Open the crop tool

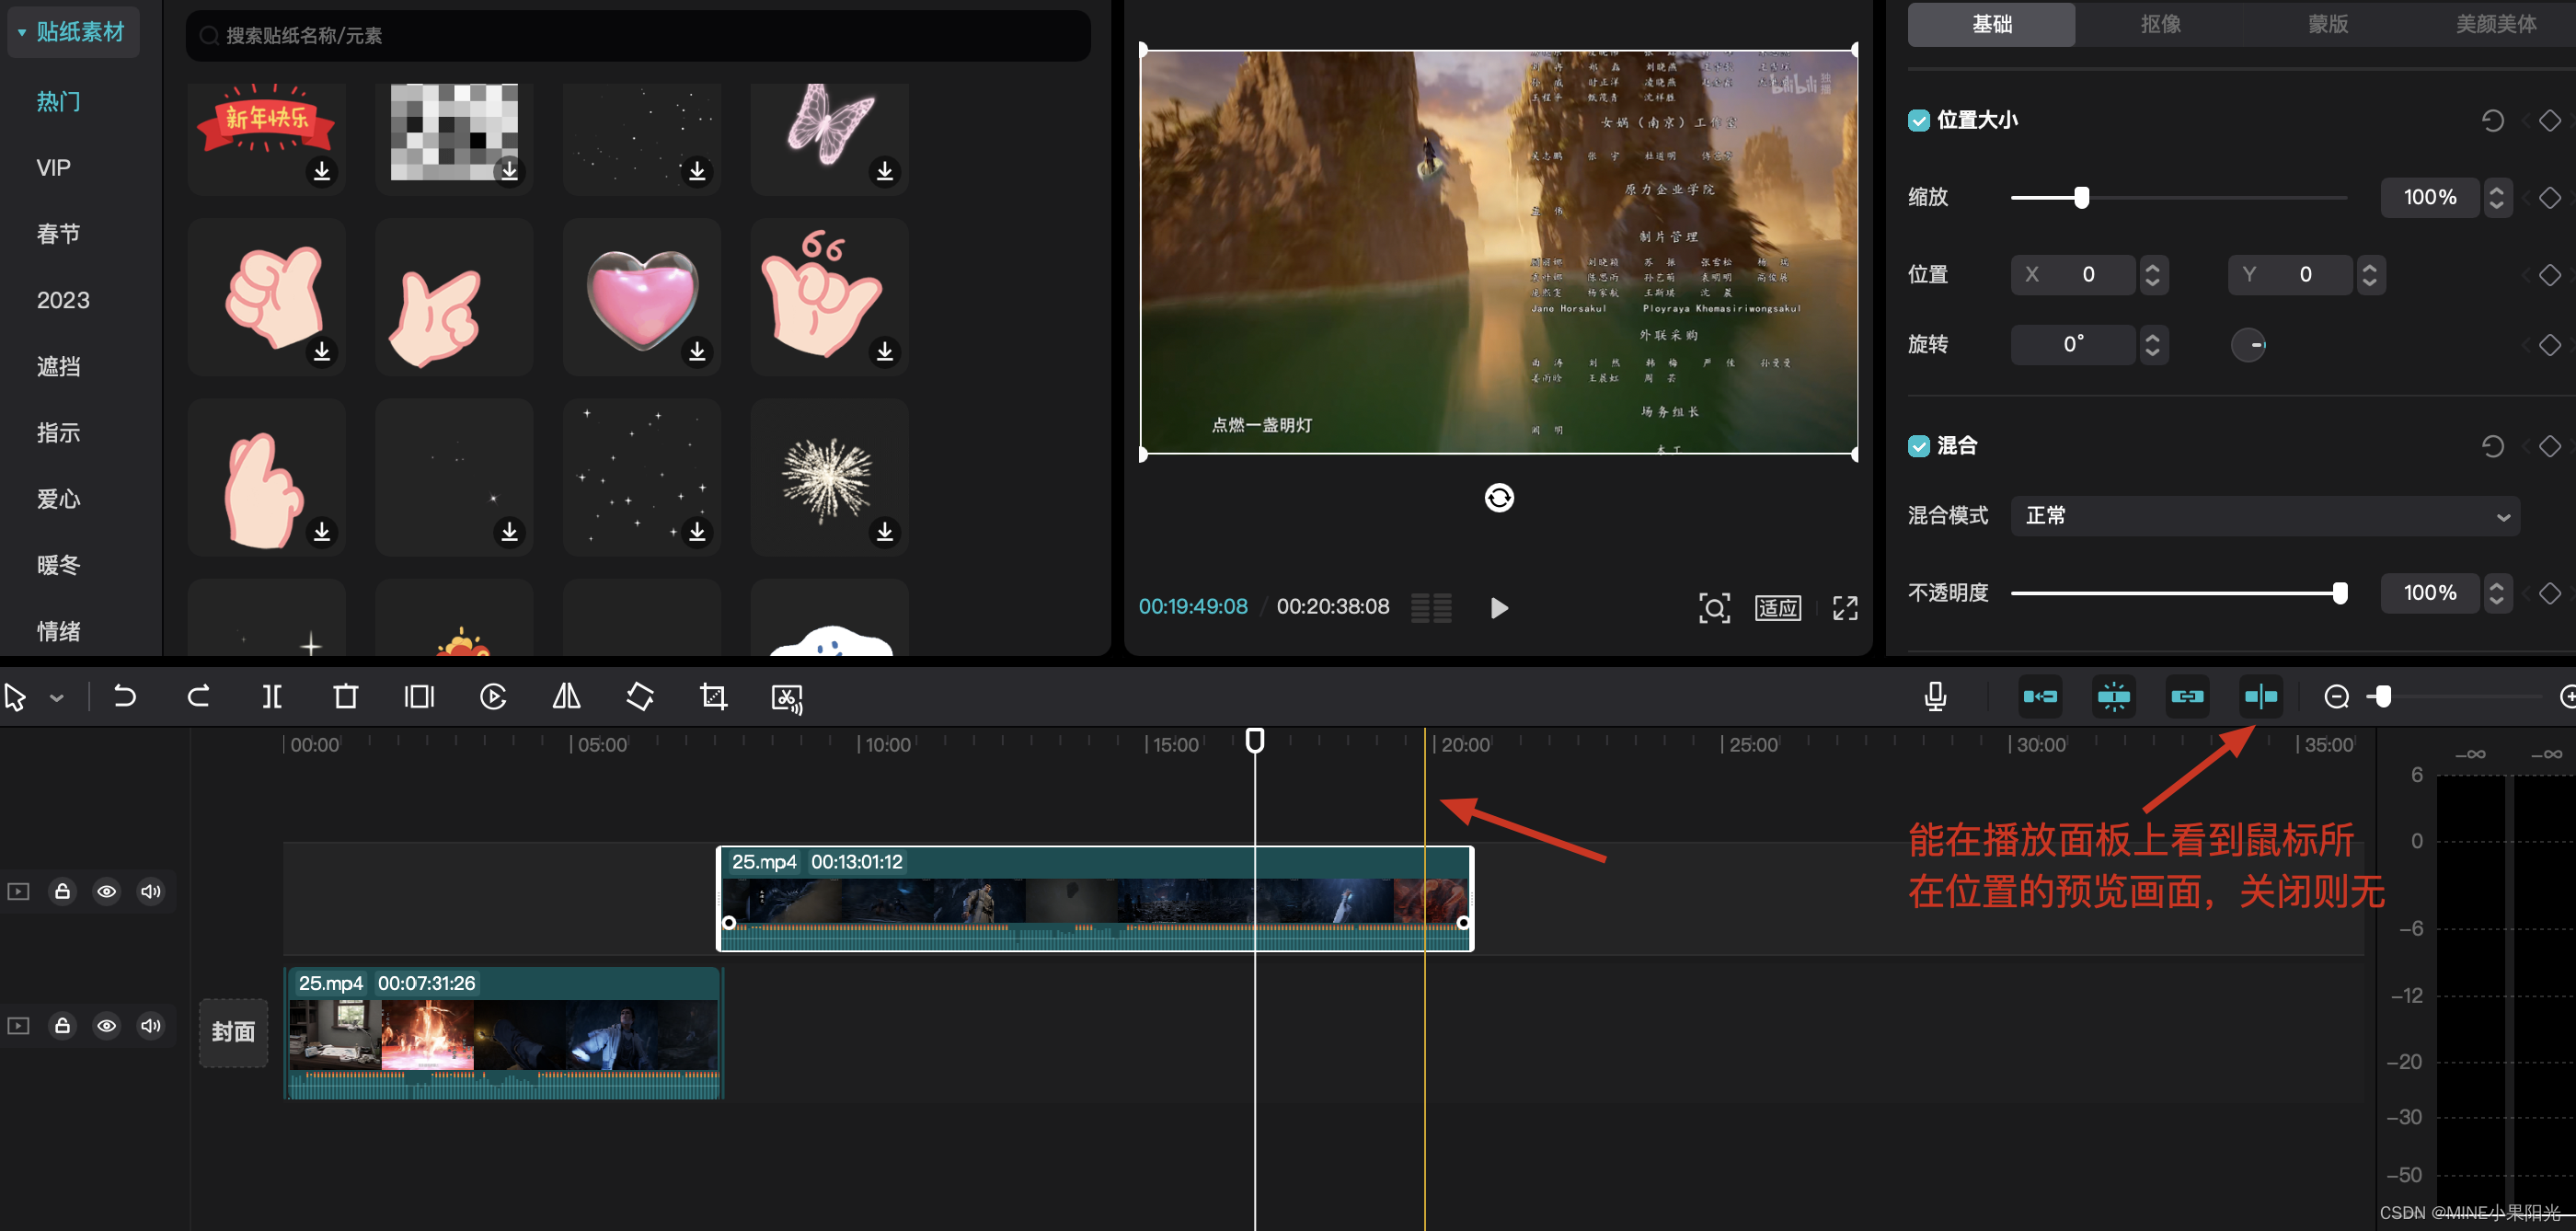(x=714, y=696)
